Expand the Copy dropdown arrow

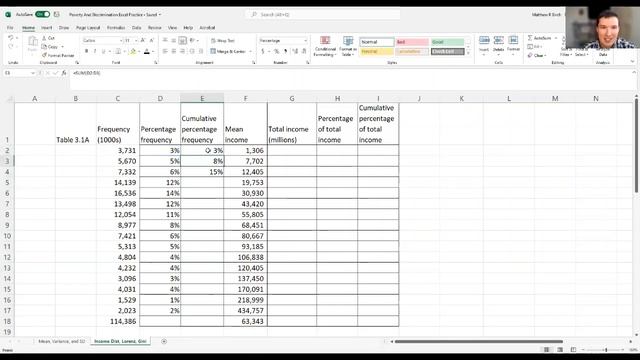pos(62,47)
